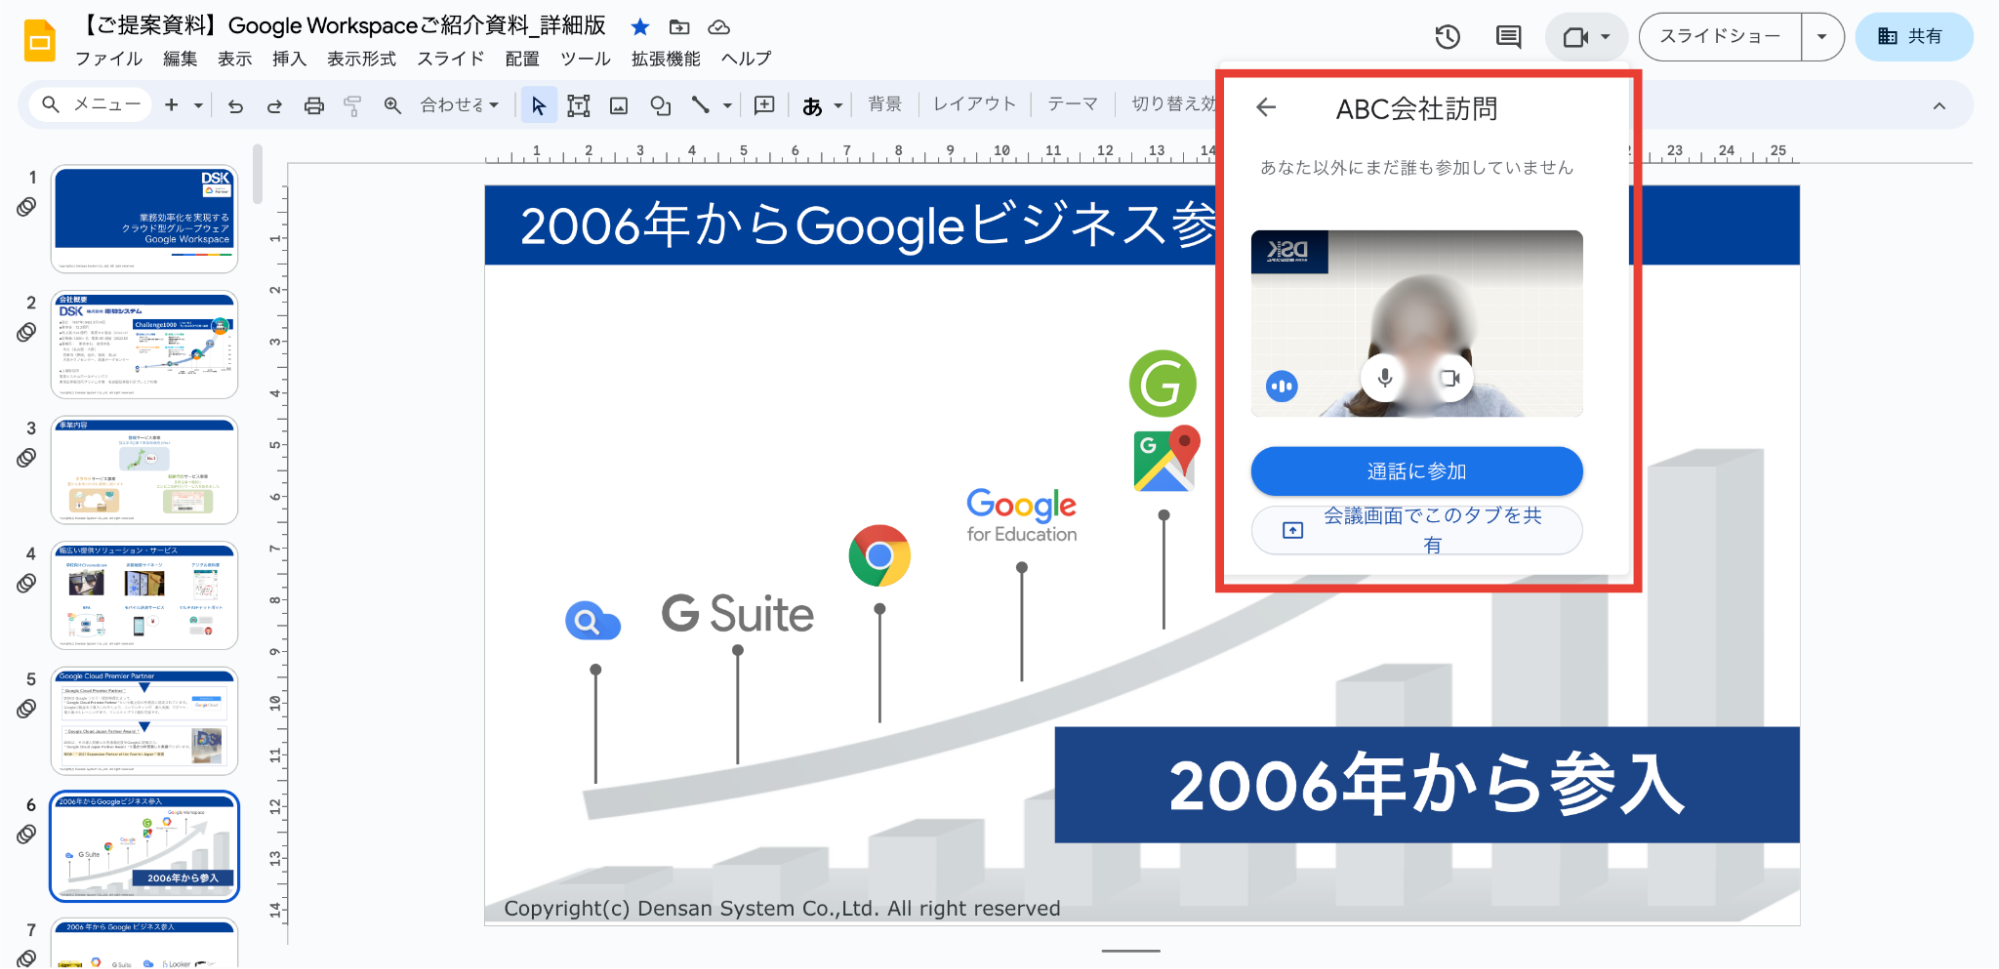Select slide 2 thumbnail
The width and height of the screenshot is (1999, 969).
(145, 345)
